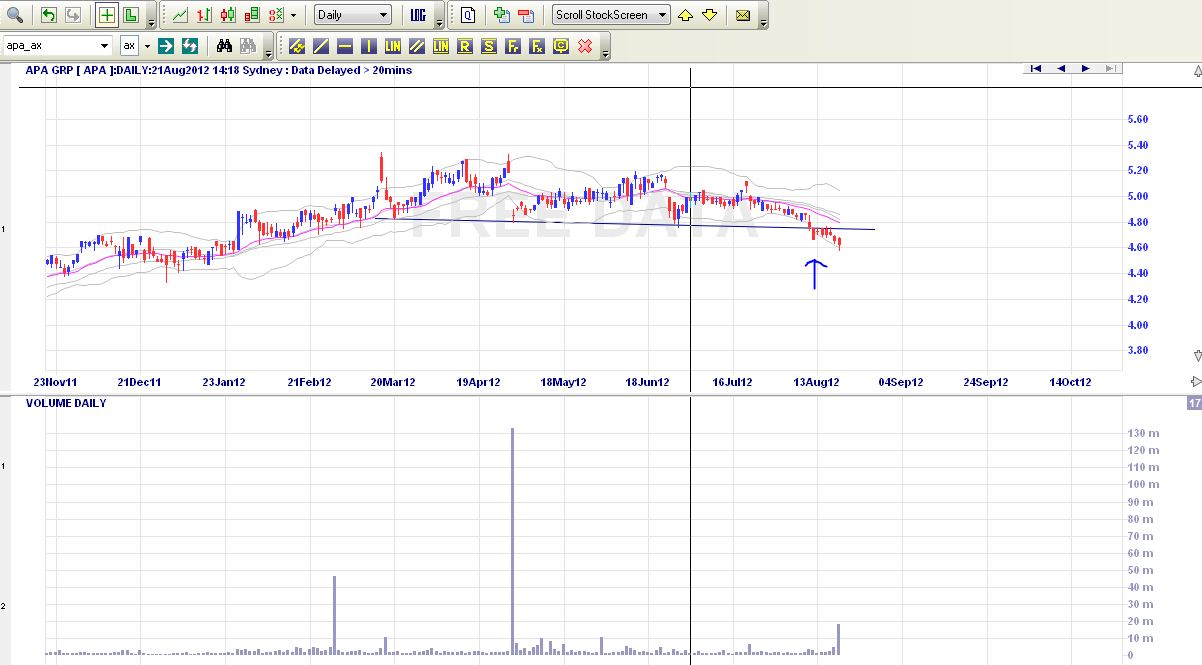
Task: Select the diagonal trend line tool
Action: [321, 46]
